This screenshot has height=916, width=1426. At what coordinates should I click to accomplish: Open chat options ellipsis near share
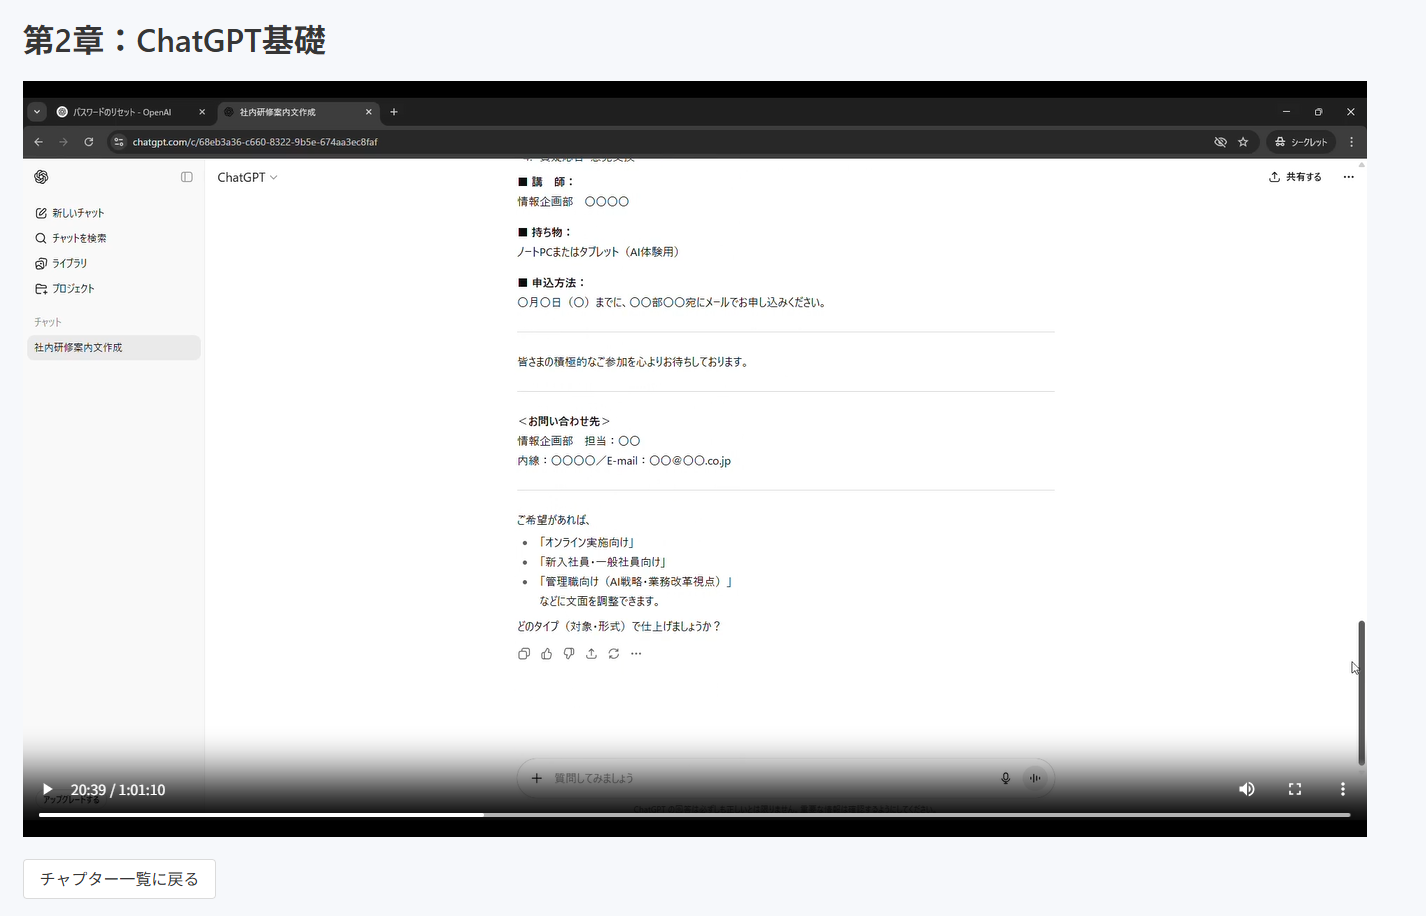(x=1348, y=177)
